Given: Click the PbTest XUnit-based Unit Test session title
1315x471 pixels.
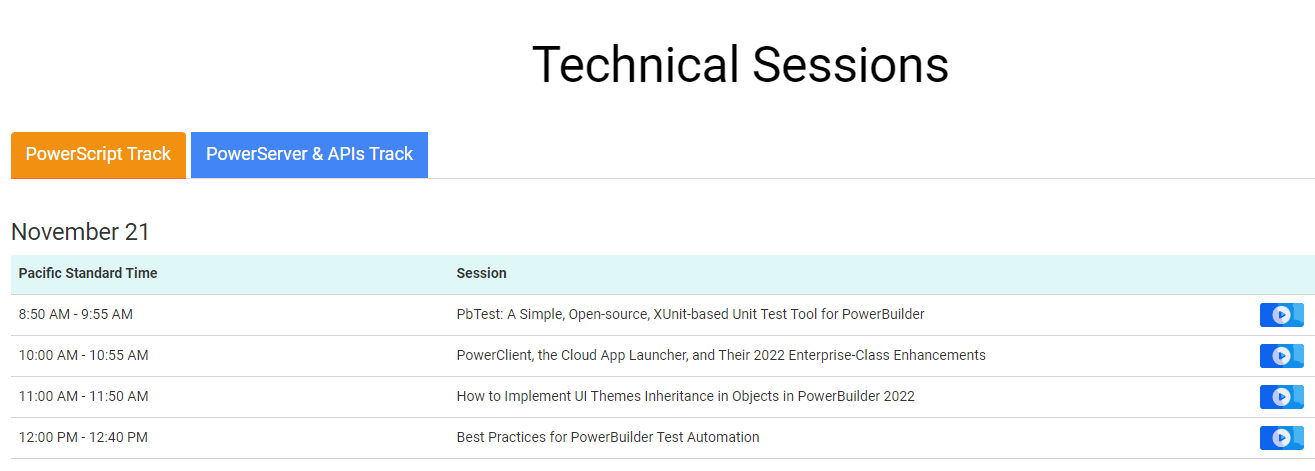Looking at the screenshot, I should pyautogui.click(x=690, y=314).
